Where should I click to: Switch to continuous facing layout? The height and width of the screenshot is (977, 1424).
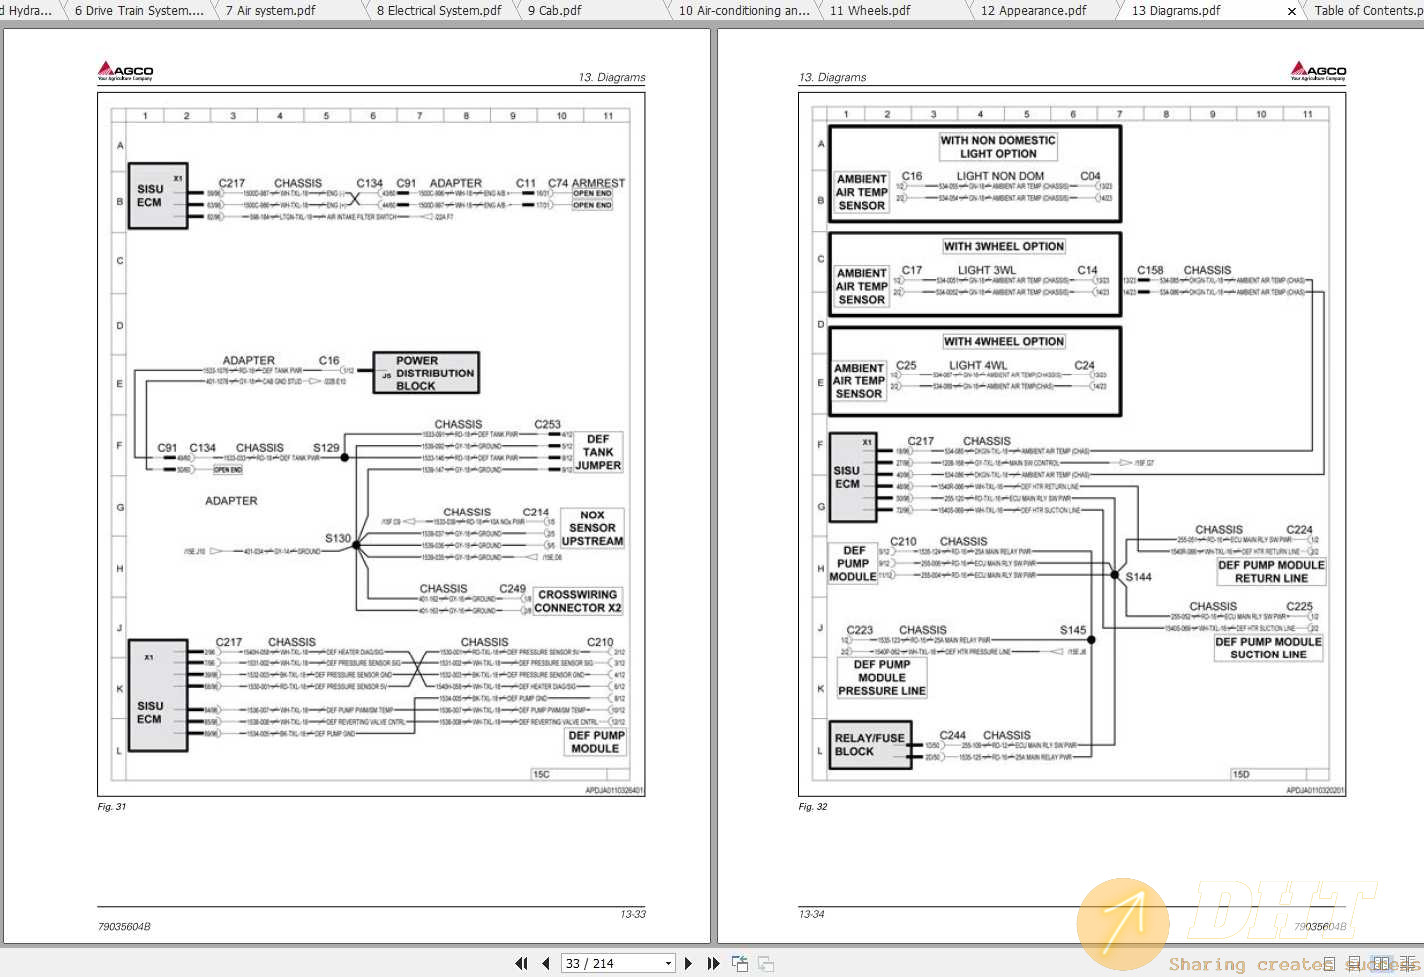[x=1408, y=964]
